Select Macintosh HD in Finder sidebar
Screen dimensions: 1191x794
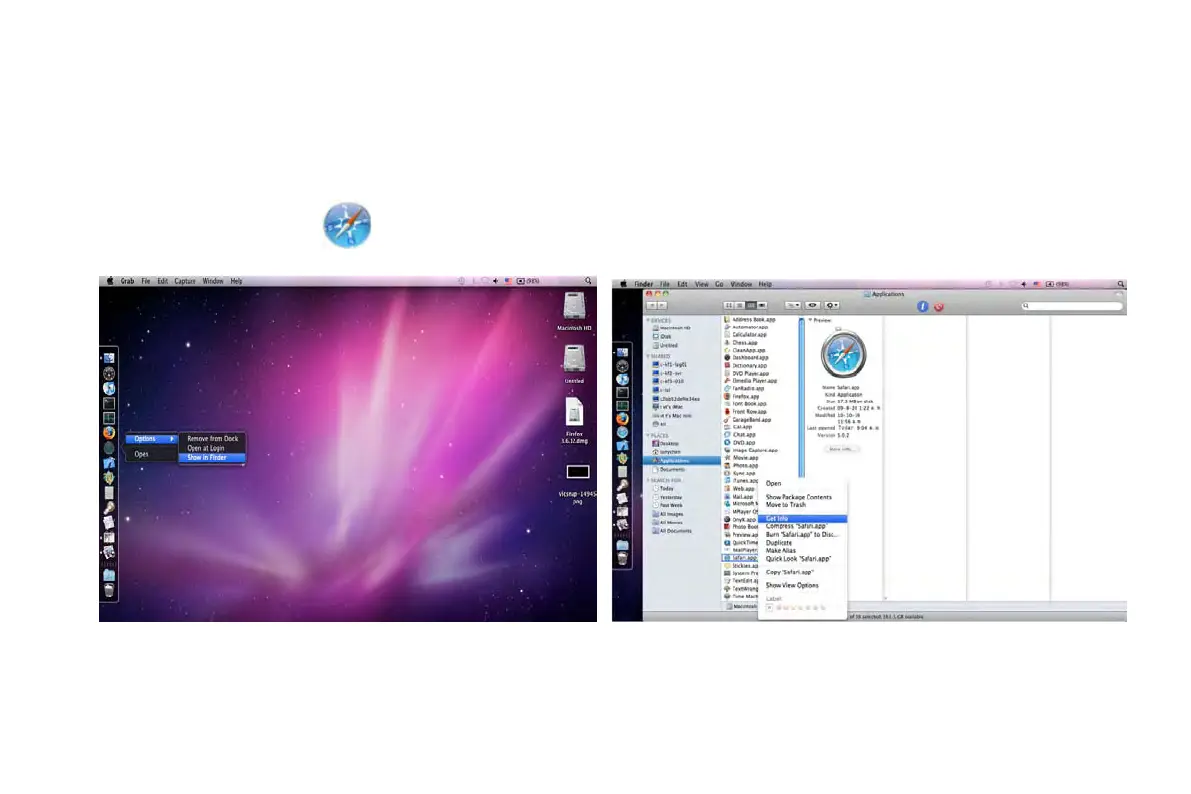[x=672, y=328]
